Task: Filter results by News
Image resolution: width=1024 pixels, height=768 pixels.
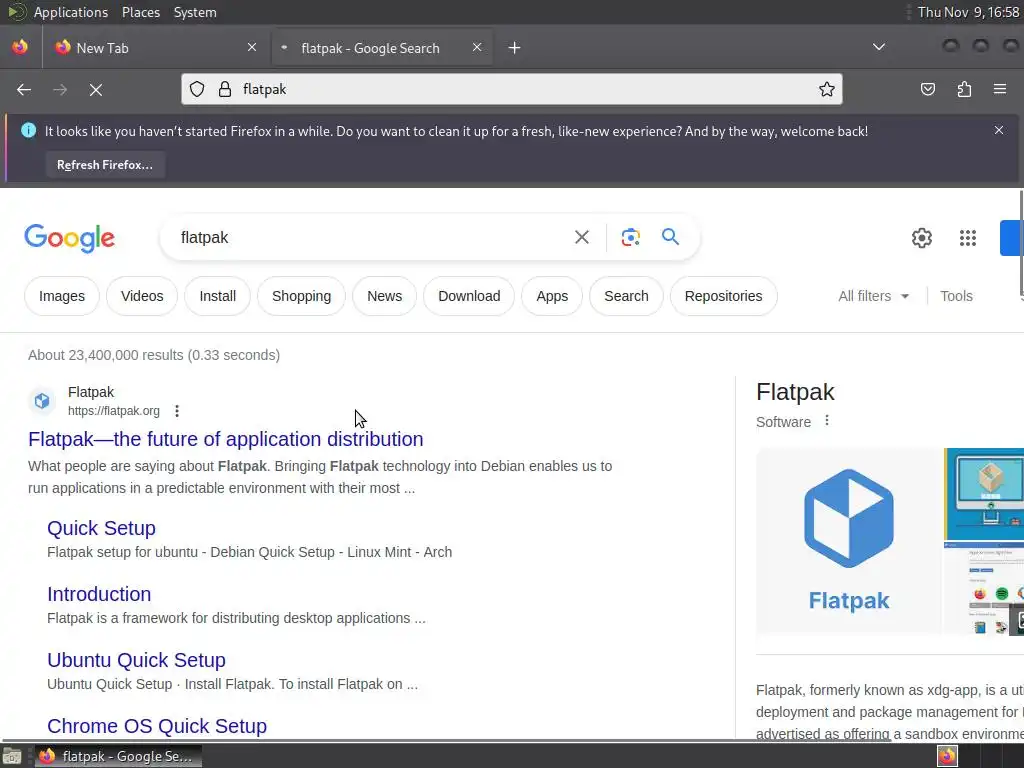Action: coord(385,296)
